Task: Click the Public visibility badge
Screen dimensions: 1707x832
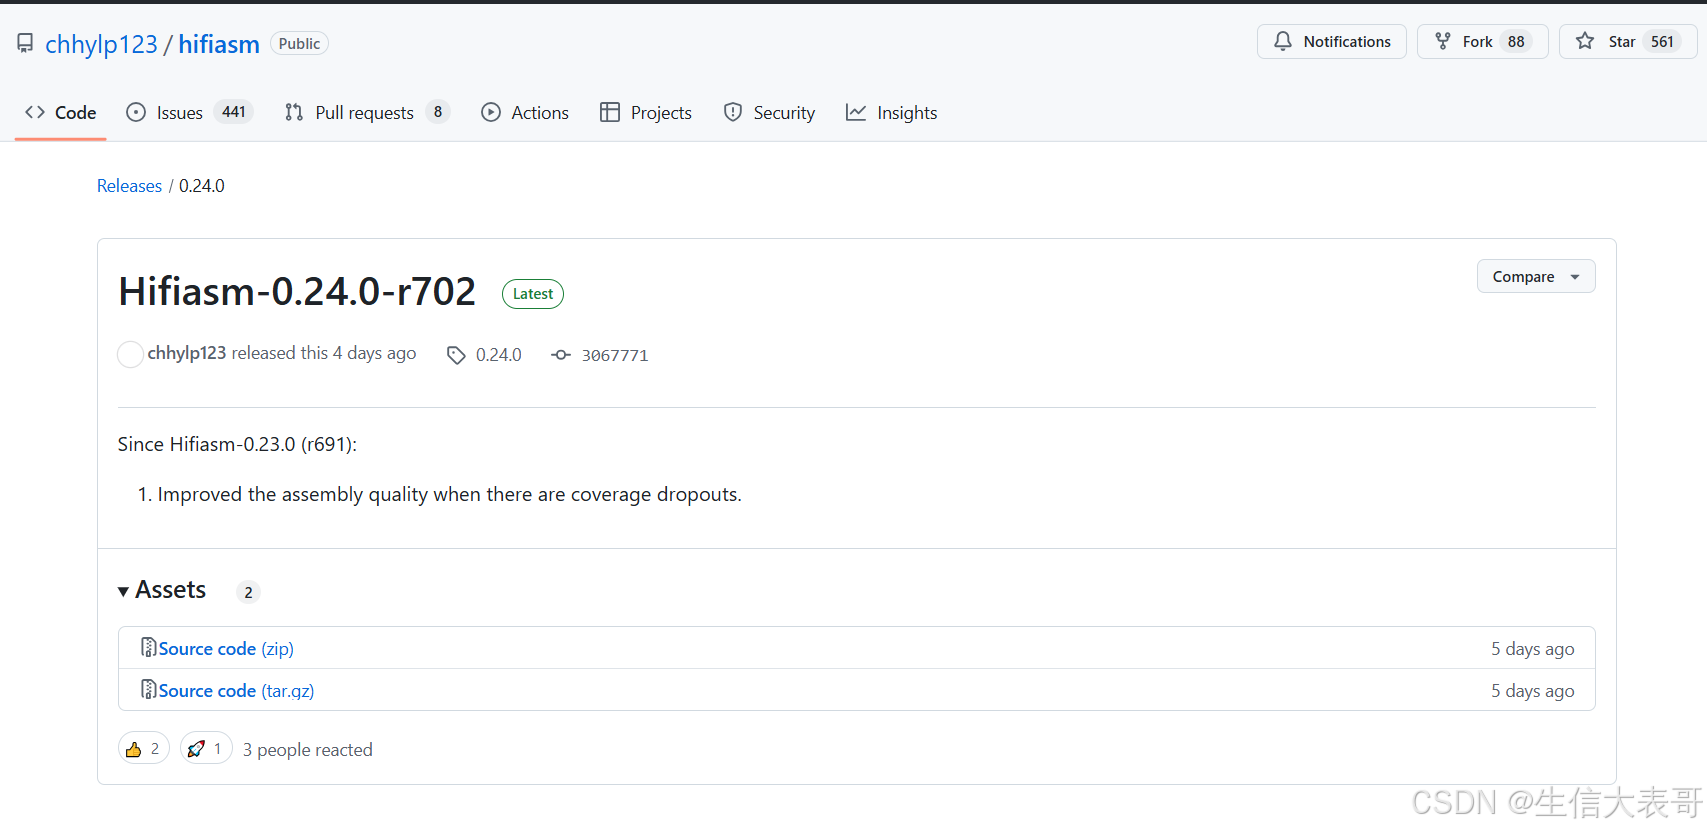Action: point(299,44)
